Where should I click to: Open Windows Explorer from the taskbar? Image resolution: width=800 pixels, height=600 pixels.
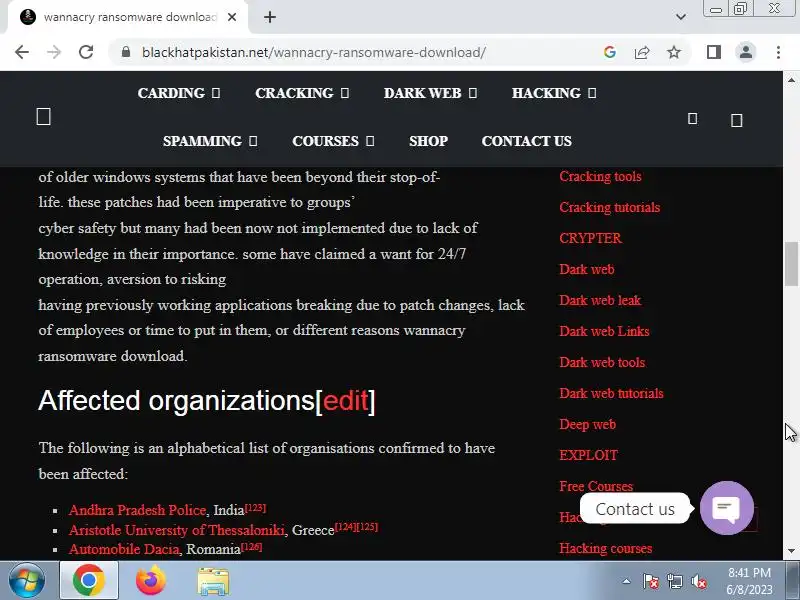click(x=213, y=581)
